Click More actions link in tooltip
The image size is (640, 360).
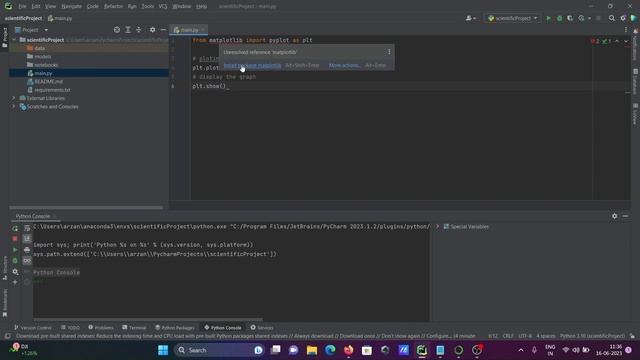[344, 65]
